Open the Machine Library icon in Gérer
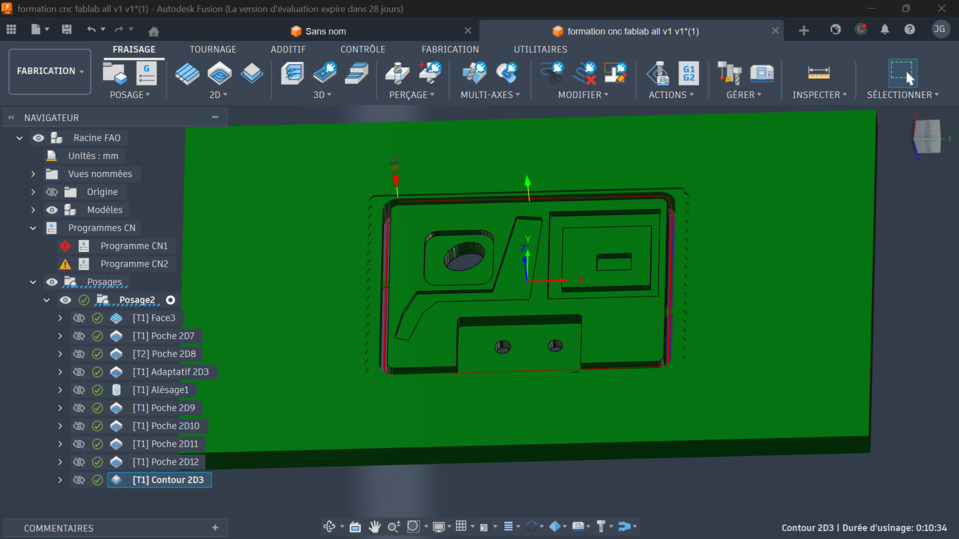Image resolution: width=959 pixels, height=539 pixels. 761,73
